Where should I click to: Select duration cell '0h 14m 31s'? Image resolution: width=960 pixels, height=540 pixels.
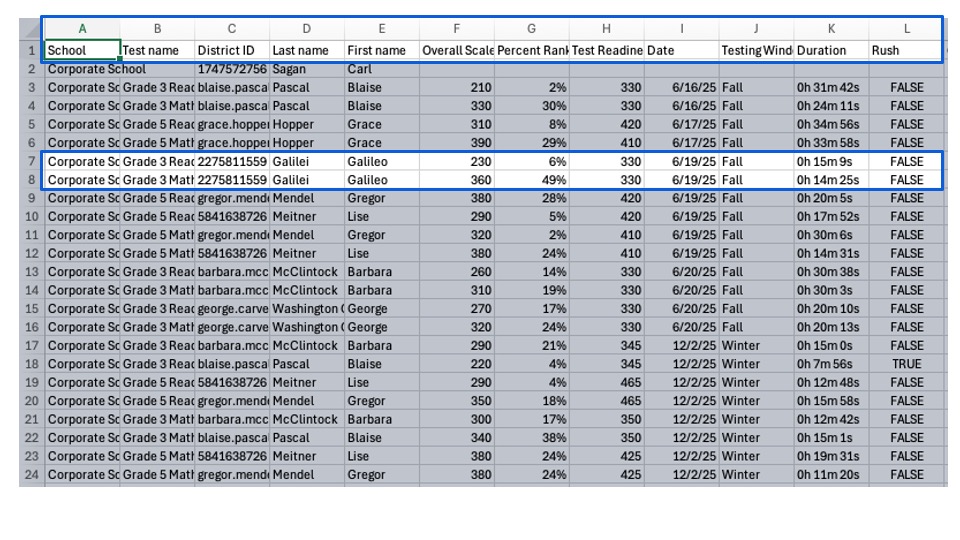(831, 253)
